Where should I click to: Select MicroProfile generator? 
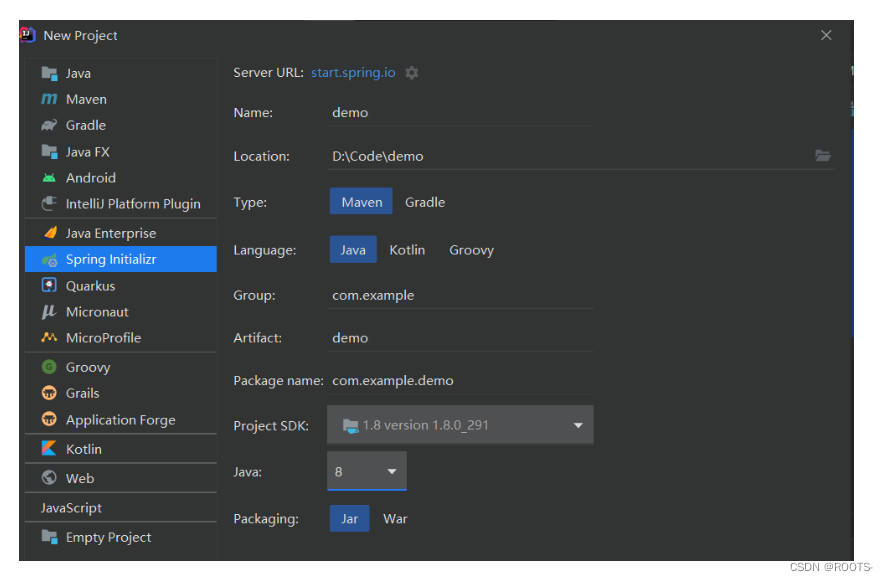121,338
